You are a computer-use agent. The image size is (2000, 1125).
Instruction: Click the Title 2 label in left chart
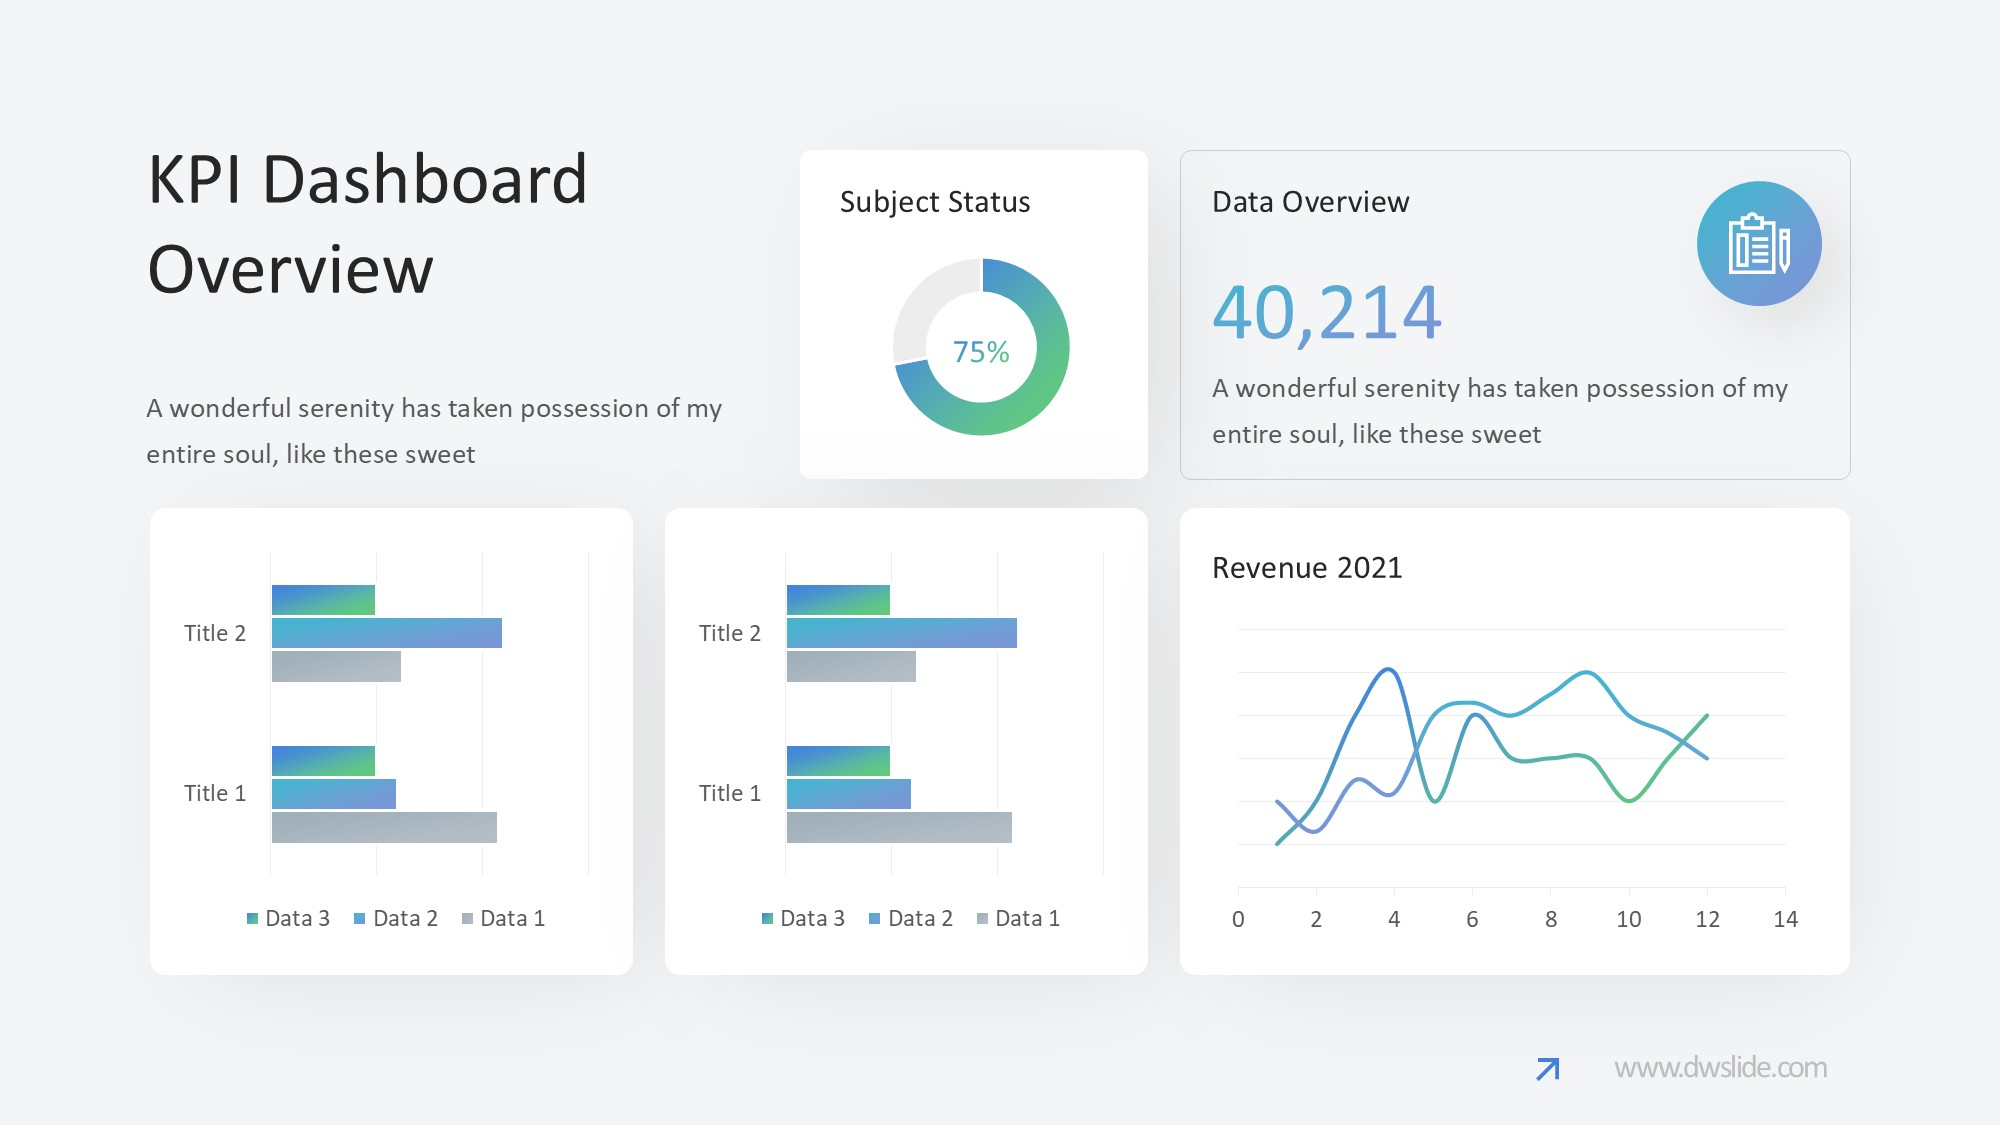coord(214,633)
